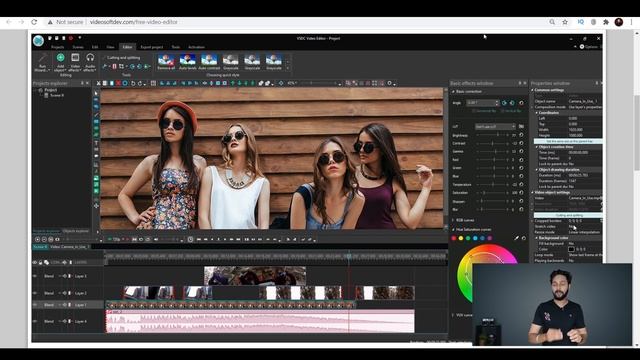
Task: Apply the Auto levels quick style
Action: [x=187, y=62]
